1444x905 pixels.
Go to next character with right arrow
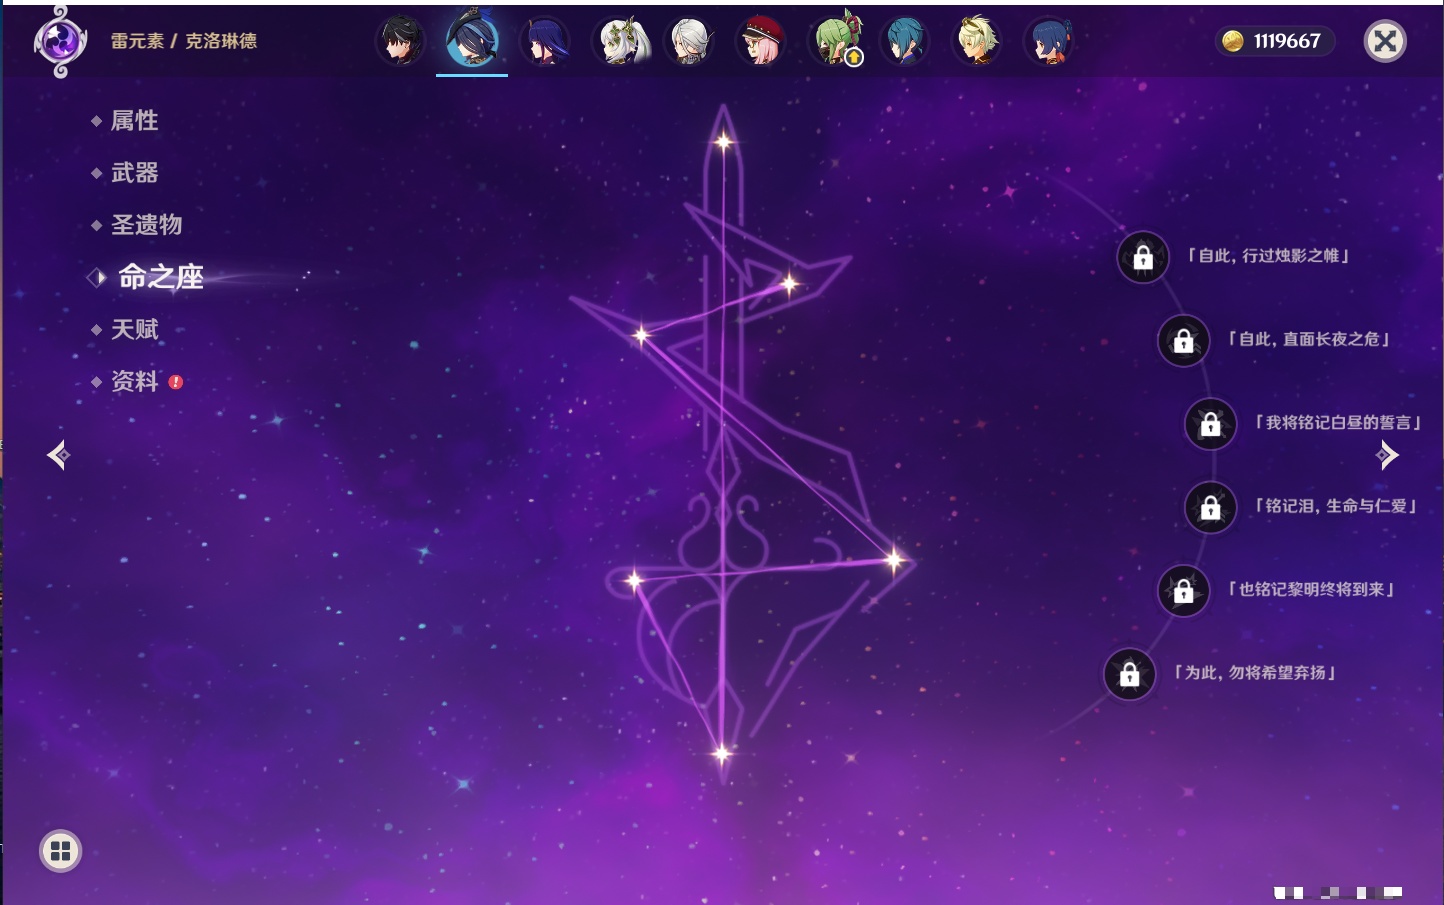click(x=1387, y=455)
